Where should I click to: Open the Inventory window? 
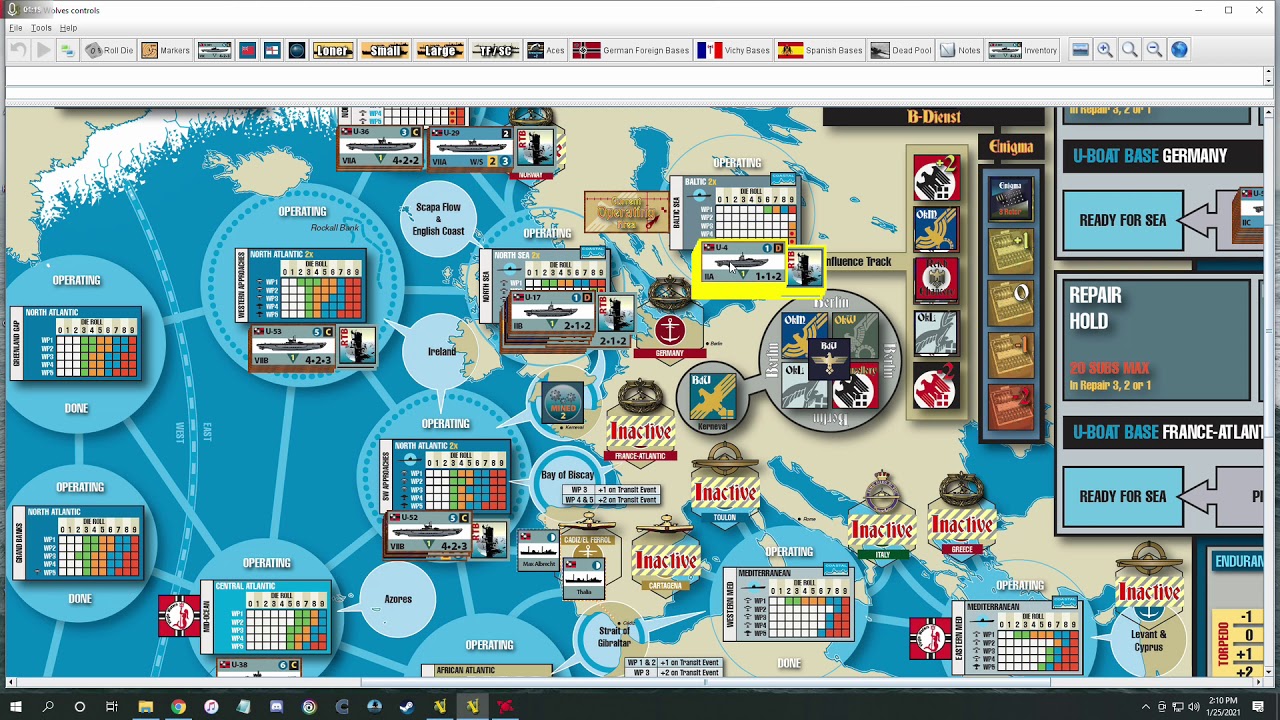[x=1023, y=50]
